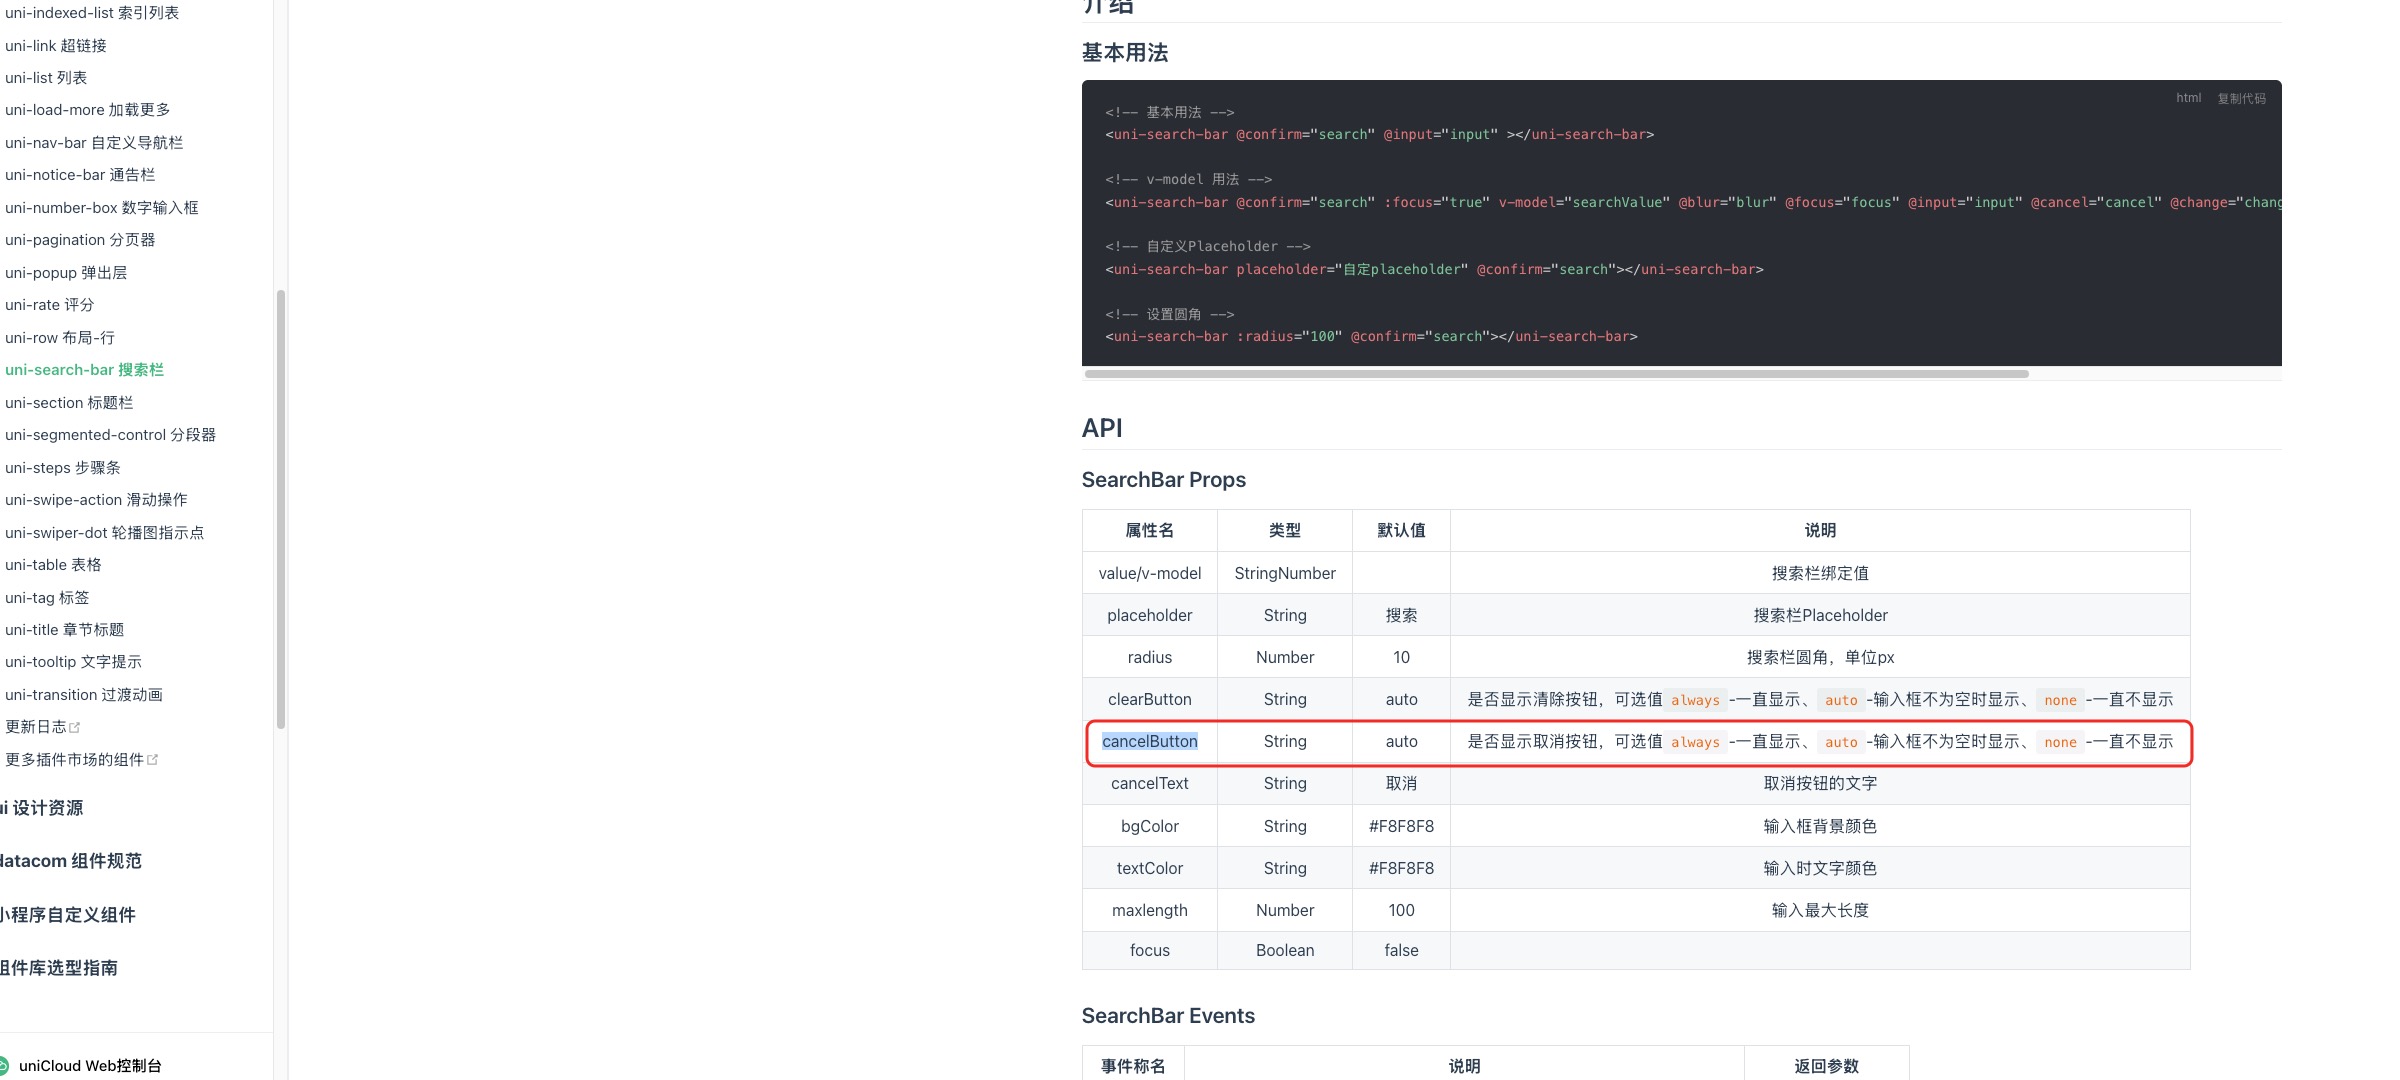The width and height of the screenshot is (2400, 1080).
Task: Select uni-nav-bar 自定义导航栏 in sidebar
Action: tap(94, 143)
